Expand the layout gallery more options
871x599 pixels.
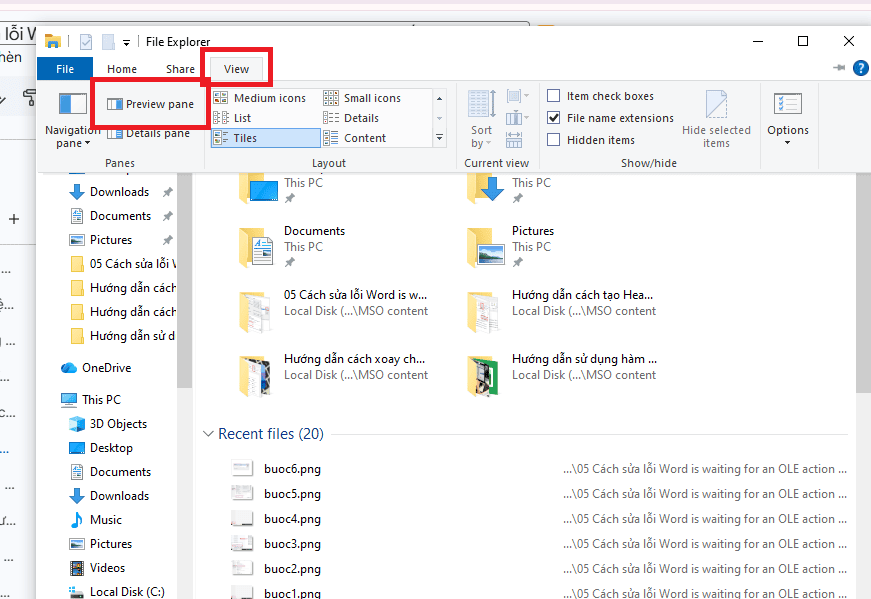(439, 138)
